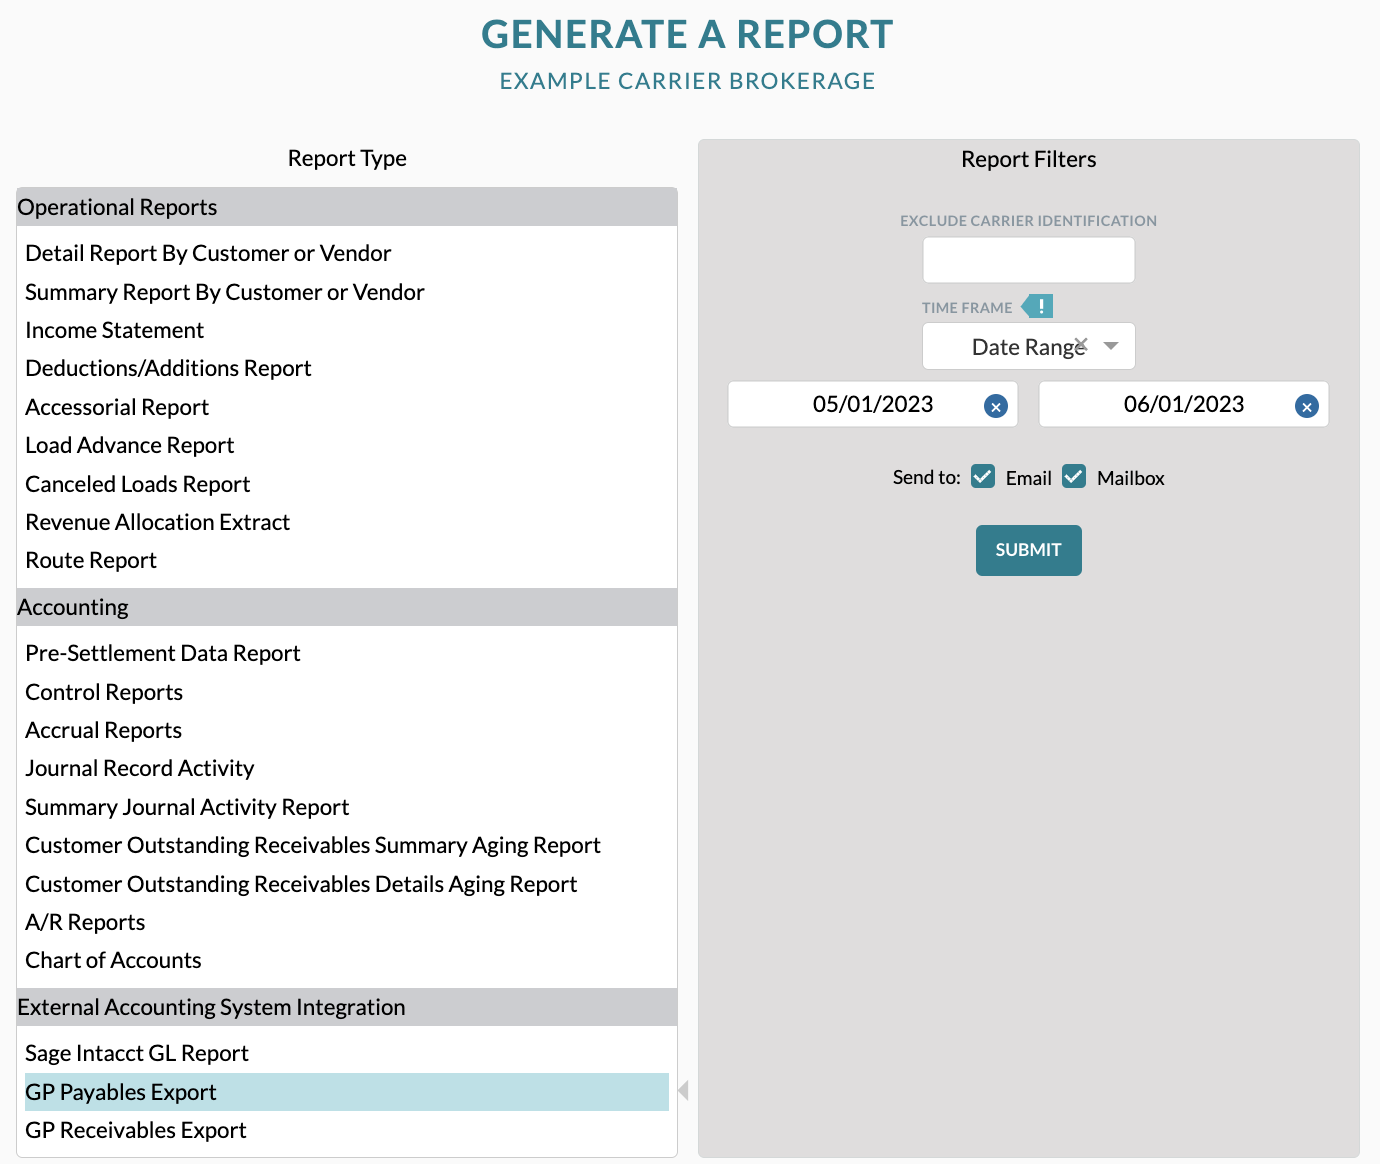Click the Accounting section header

pyautogui.click(x=347, y=607)
